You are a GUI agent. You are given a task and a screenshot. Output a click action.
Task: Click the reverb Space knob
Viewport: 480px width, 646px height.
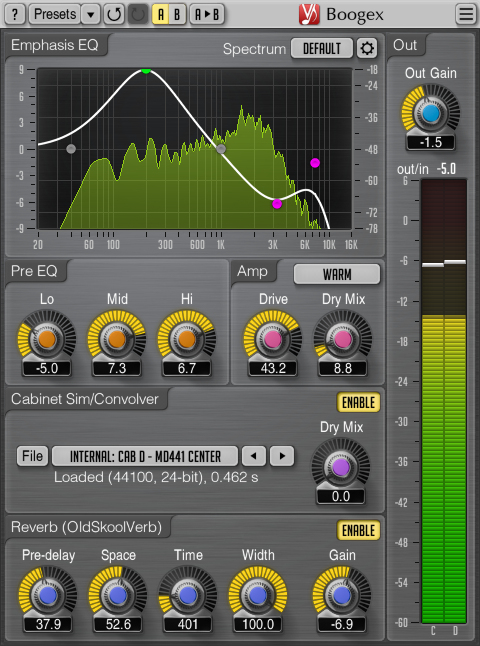point(118,595)
